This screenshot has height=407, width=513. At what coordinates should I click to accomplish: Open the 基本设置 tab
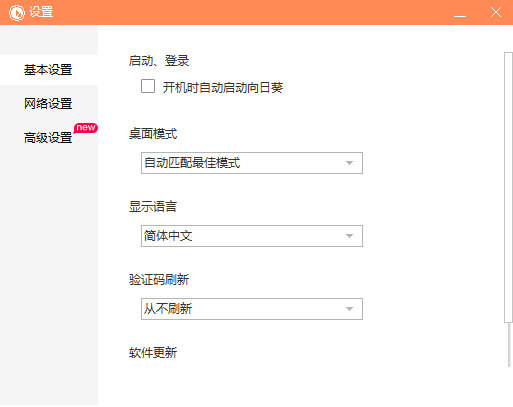[49, 70]
